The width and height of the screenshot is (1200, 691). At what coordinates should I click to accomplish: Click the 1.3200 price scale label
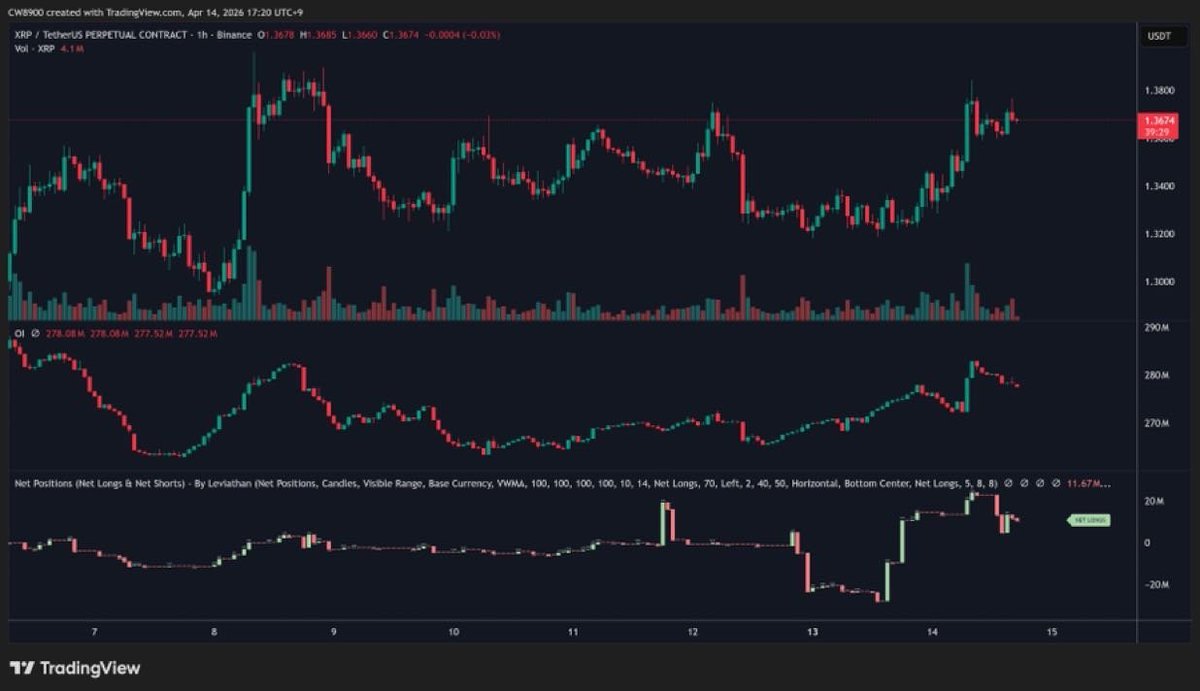tap(1160, 234)
